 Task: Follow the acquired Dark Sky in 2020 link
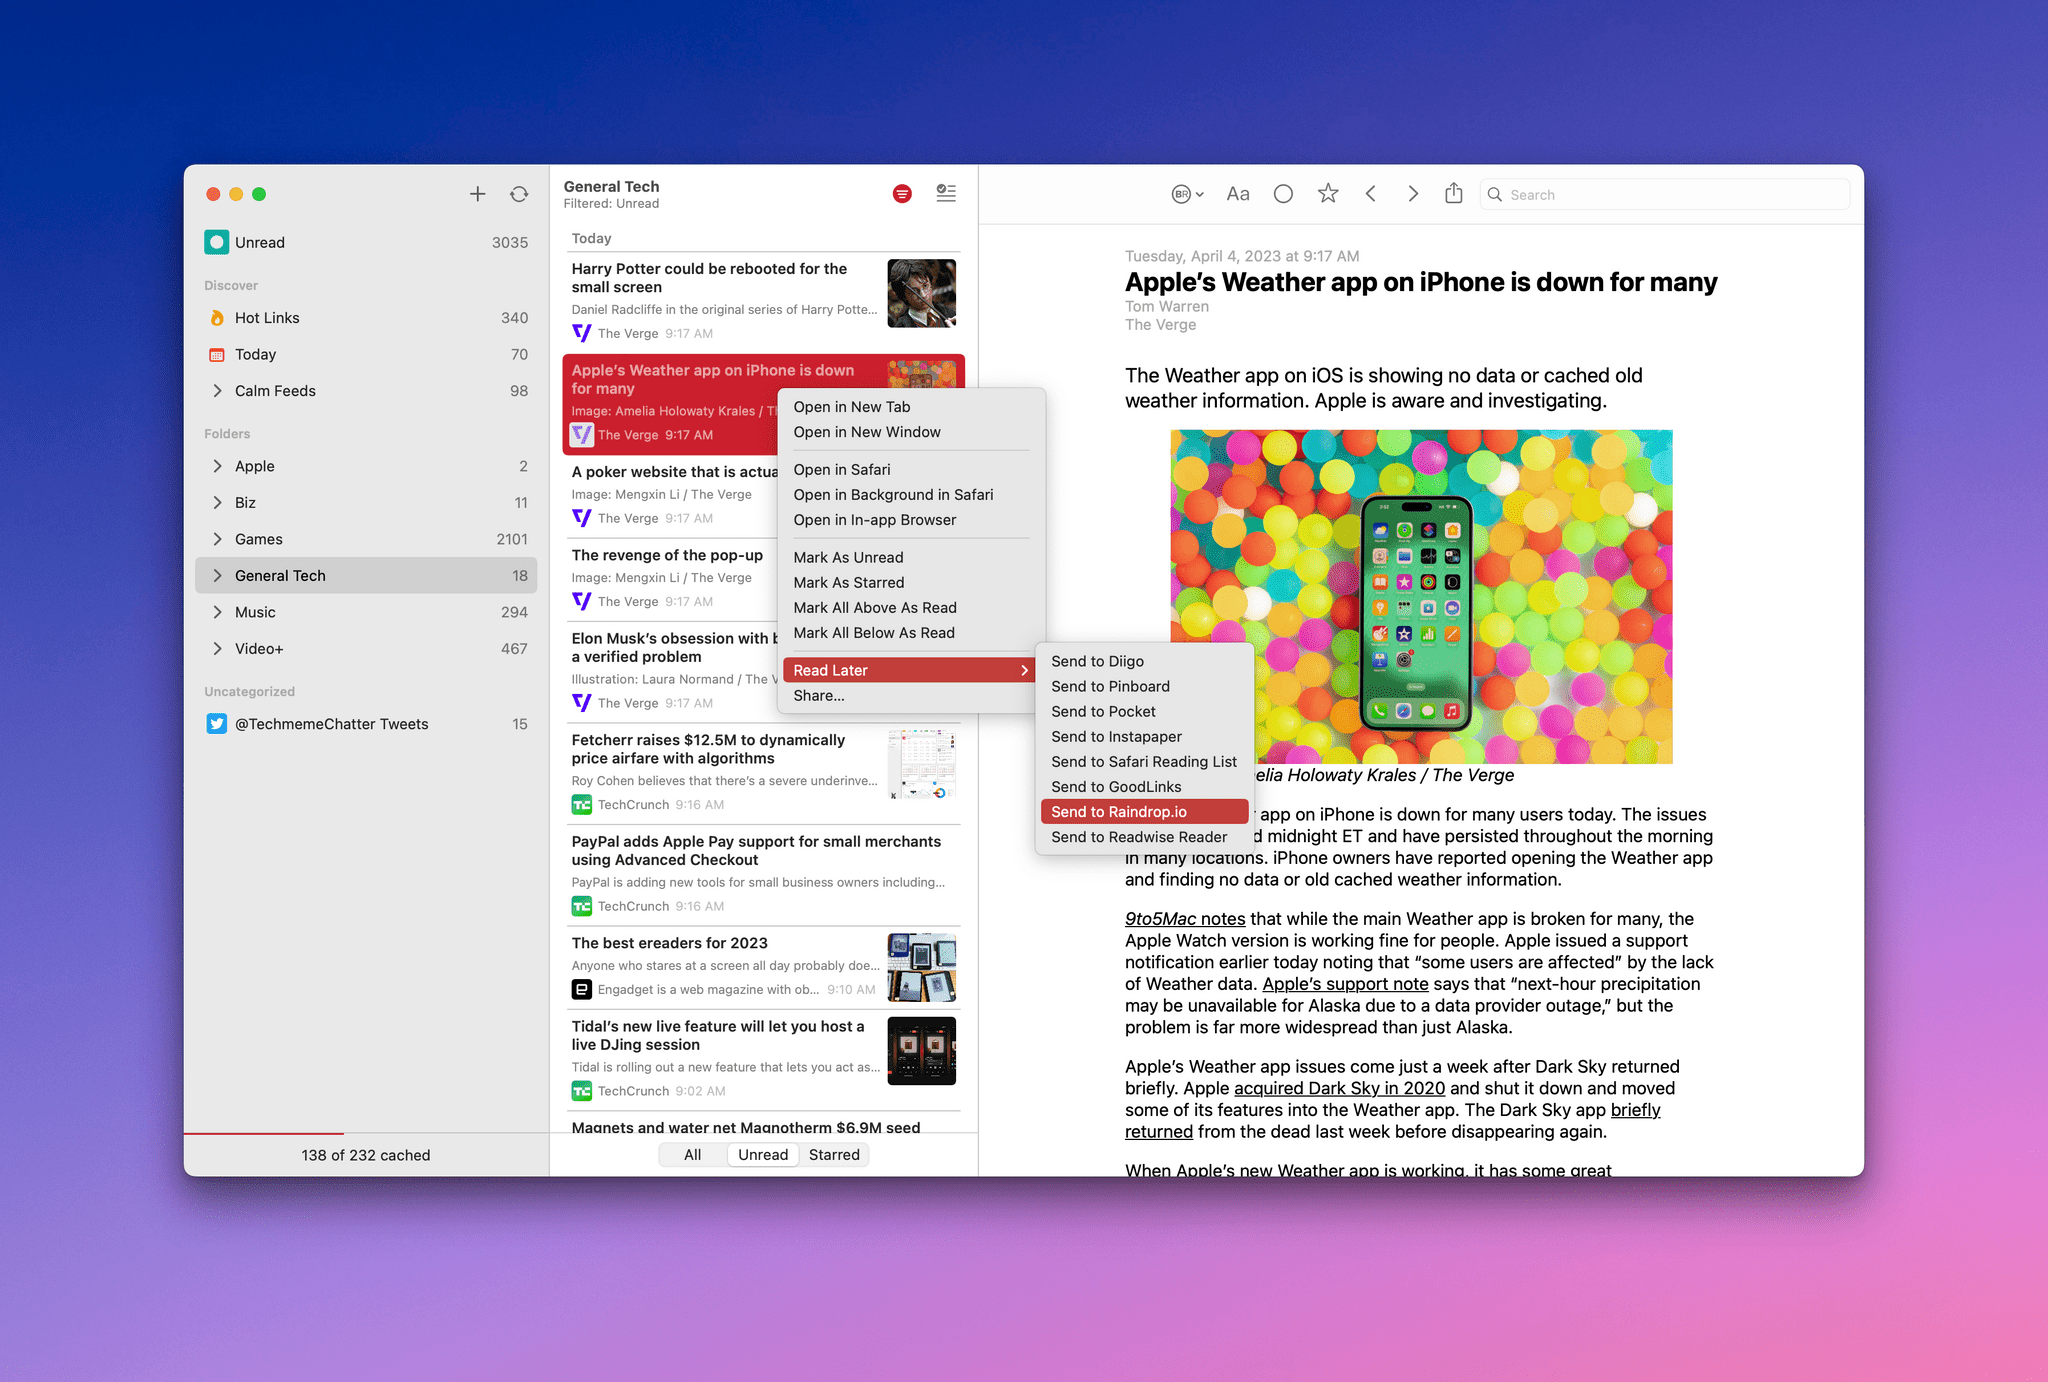point(1339,1088)
